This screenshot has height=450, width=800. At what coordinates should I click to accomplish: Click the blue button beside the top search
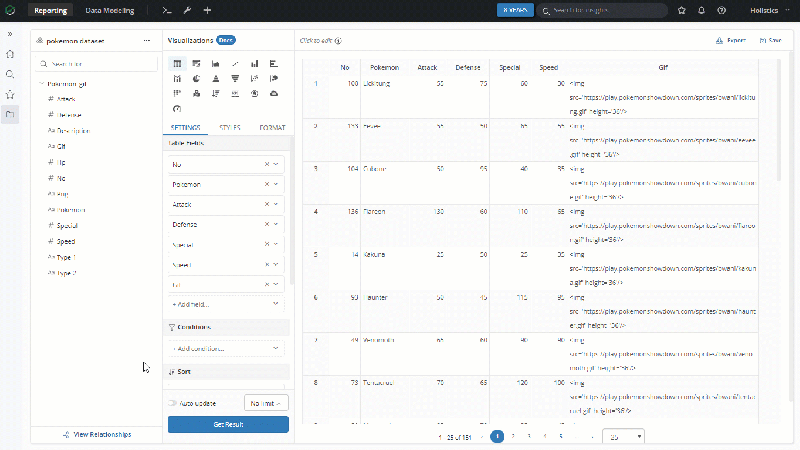coord(515,10)
